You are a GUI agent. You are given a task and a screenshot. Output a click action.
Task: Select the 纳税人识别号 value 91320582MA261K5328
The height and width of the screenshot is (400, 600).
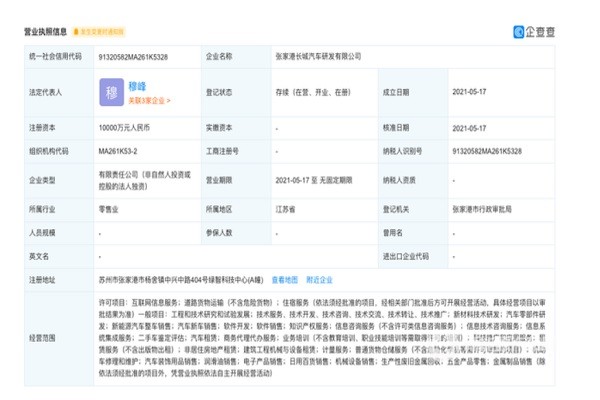(487, 151)
